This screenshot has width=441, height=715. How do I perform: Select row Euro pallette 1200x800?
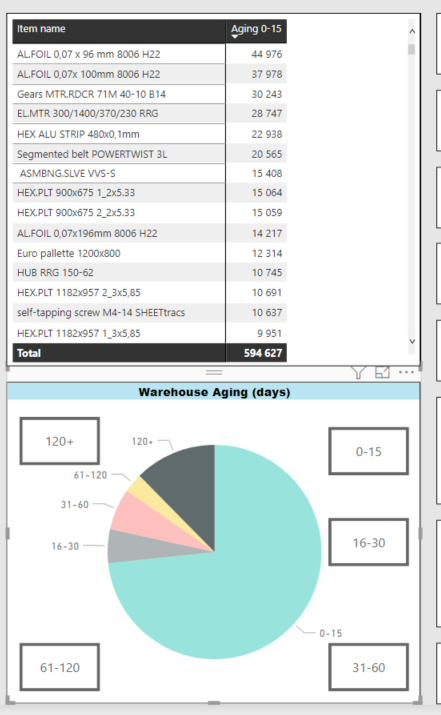pyautogui.click(x=150, y=253)
